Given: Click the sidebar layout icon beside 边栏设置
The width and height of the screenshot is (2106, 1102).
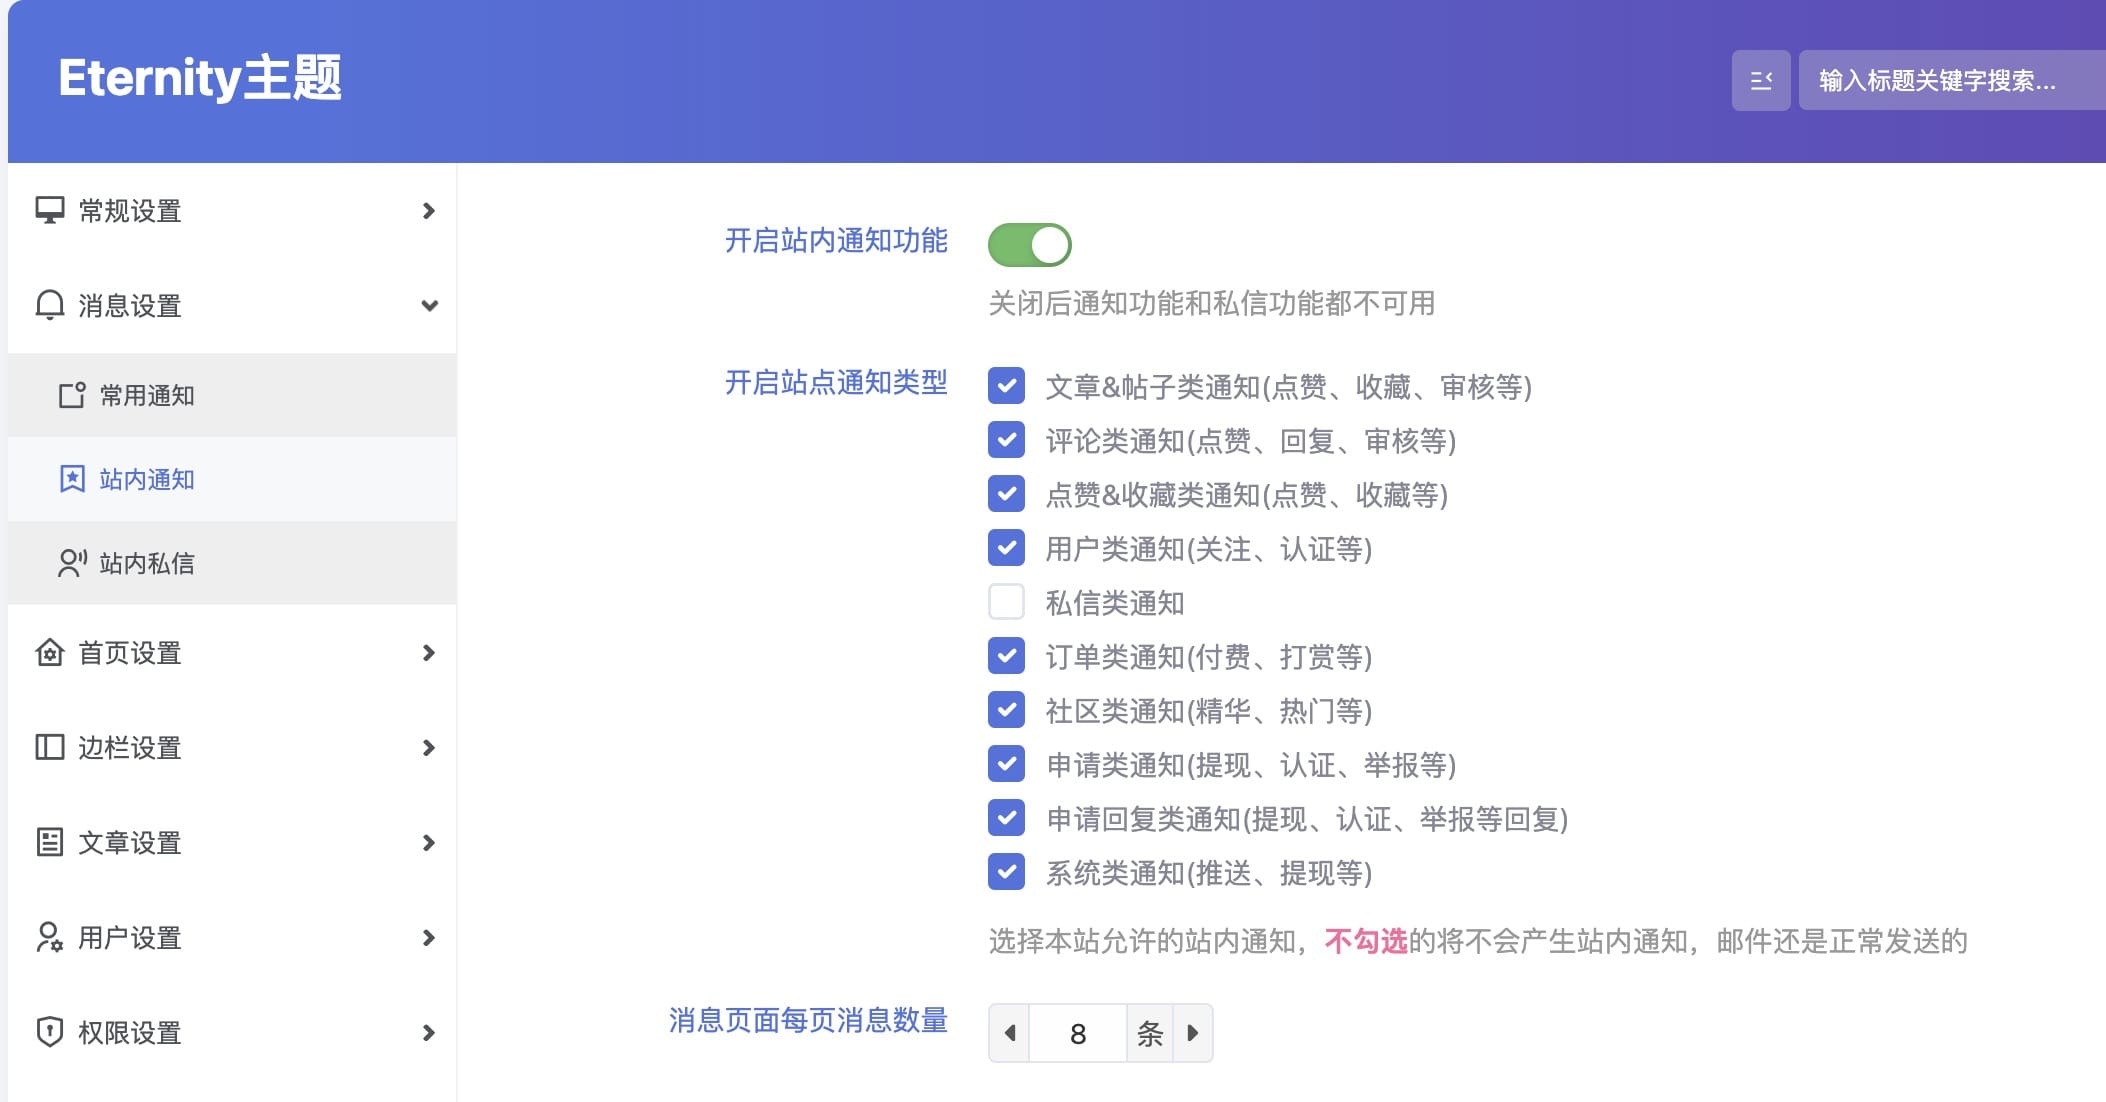Looking at the screenshot, I should tap(49, 747).
